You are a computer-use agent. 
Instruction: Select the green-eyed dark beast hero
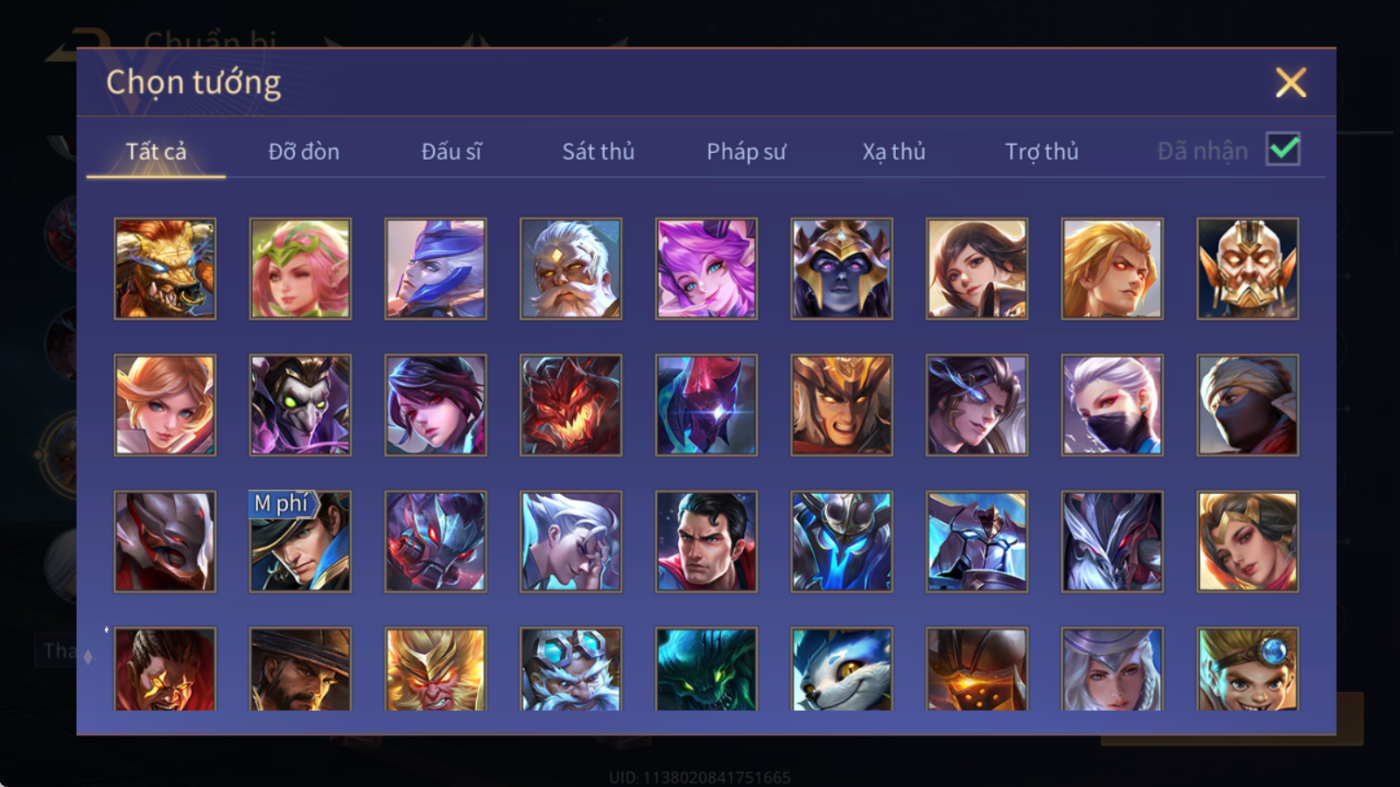(x=706, y=669)
